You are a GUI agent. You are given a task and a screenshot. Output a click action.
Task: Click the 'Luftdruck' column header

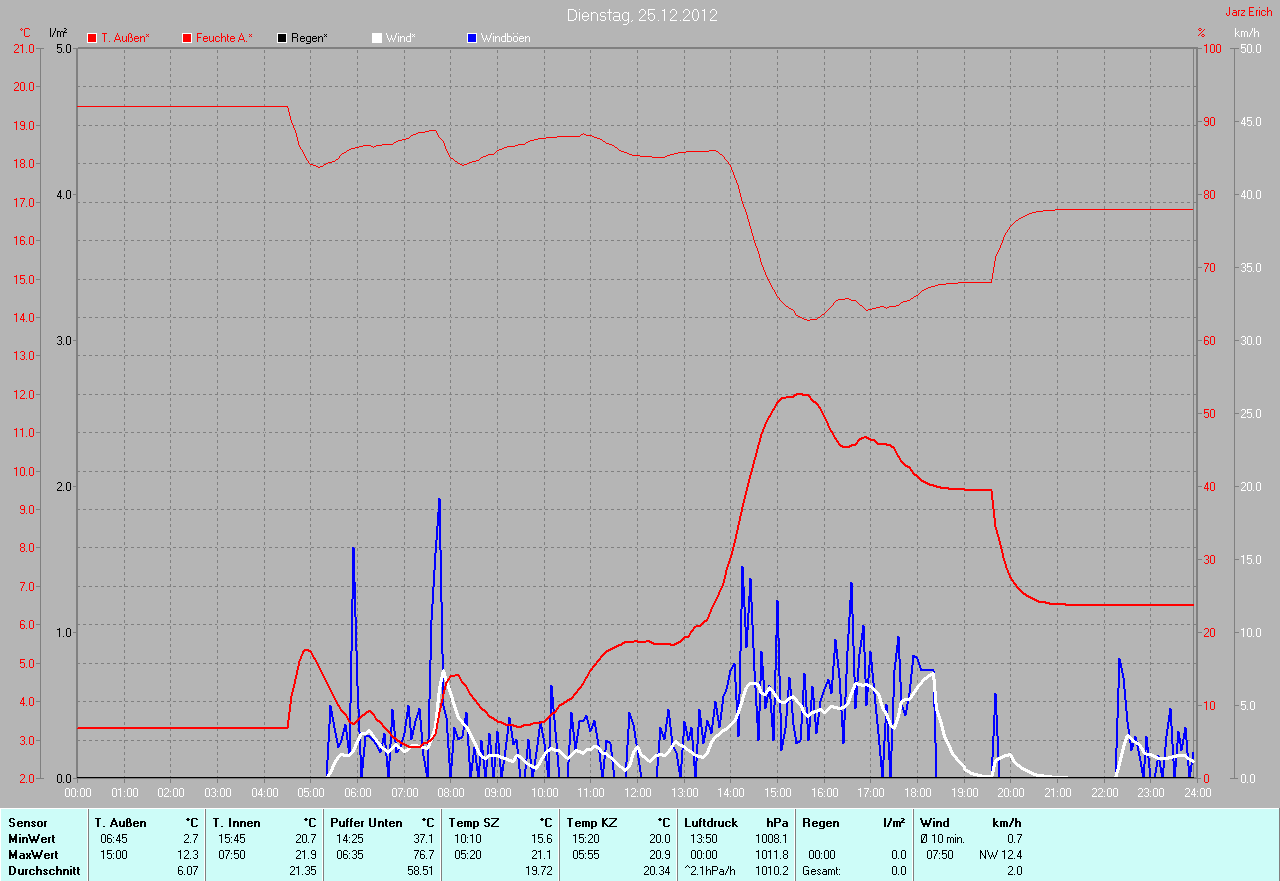click(711, 823)
